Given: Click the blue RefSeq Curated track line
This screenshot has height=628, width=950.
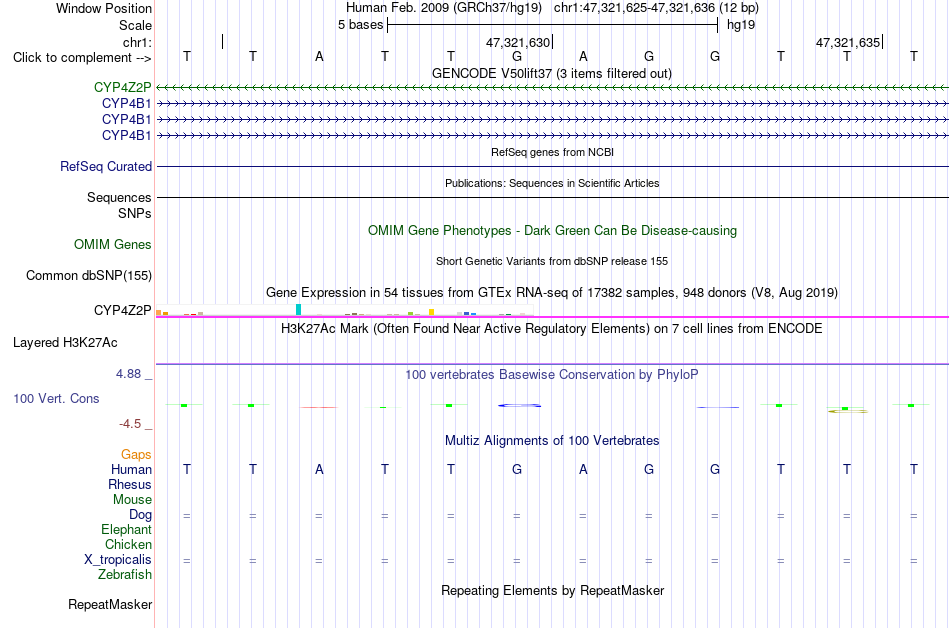Looking at the screenshot, I should [x=552, y=167].
